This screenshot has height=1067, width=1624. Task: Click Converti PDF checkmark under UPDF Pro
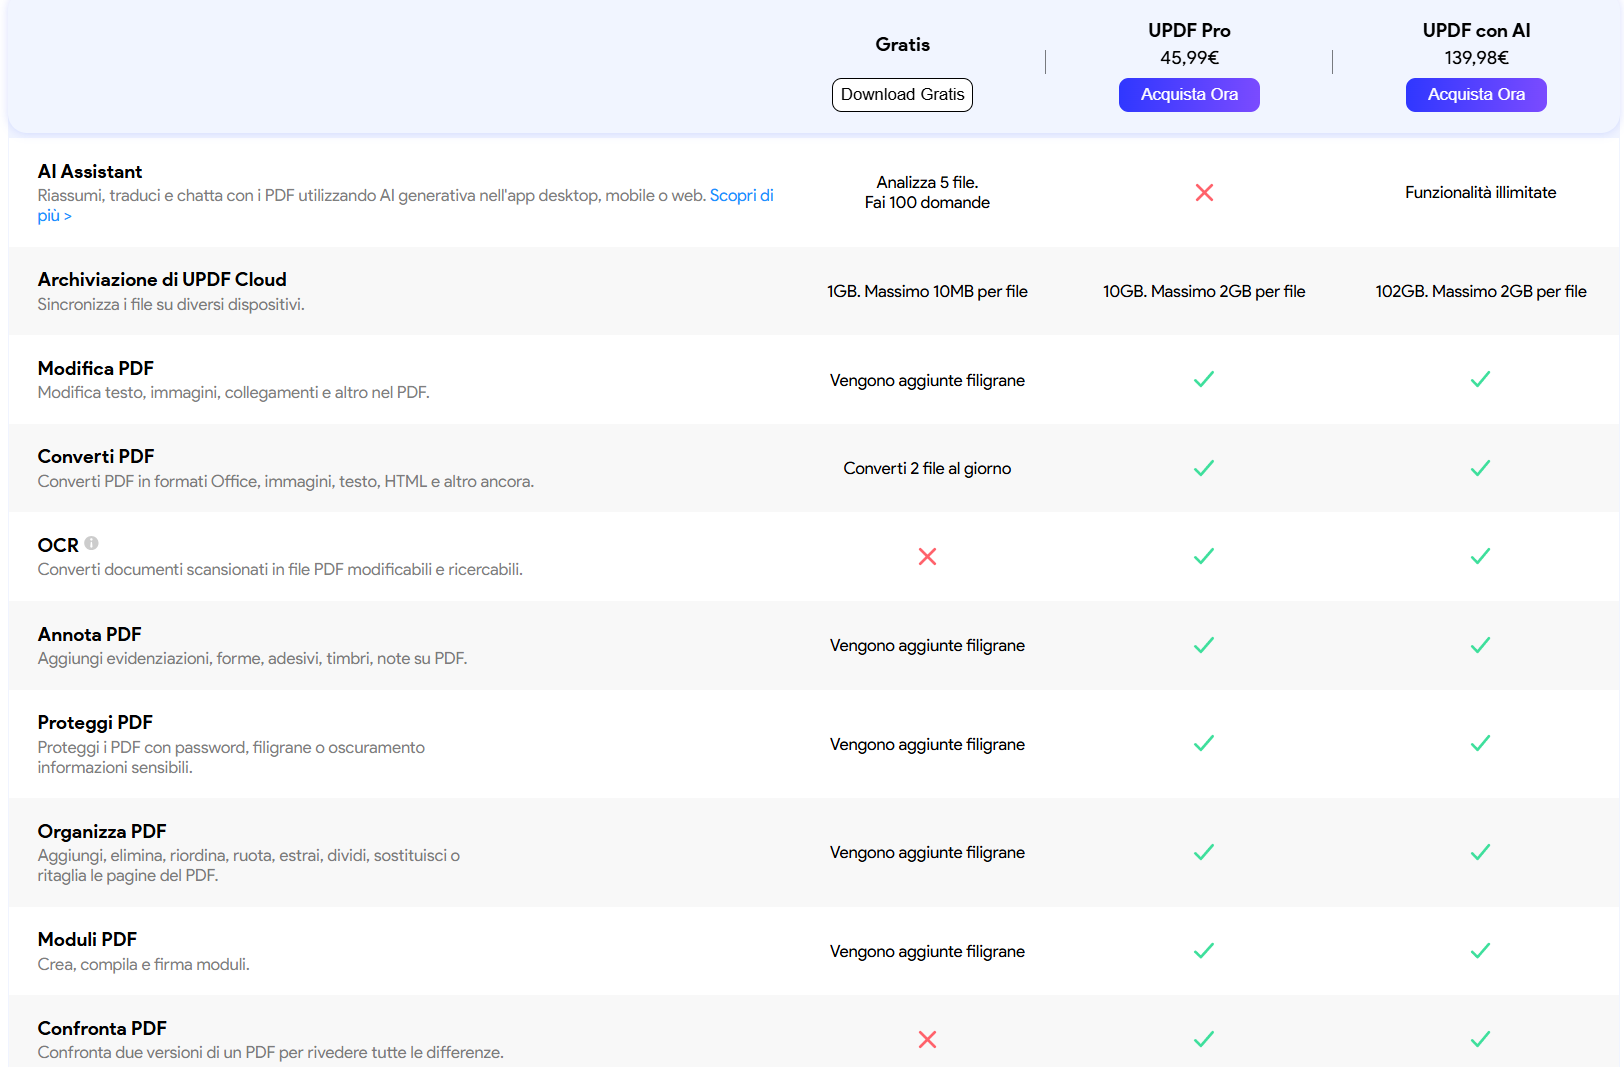click(1204, 468)
